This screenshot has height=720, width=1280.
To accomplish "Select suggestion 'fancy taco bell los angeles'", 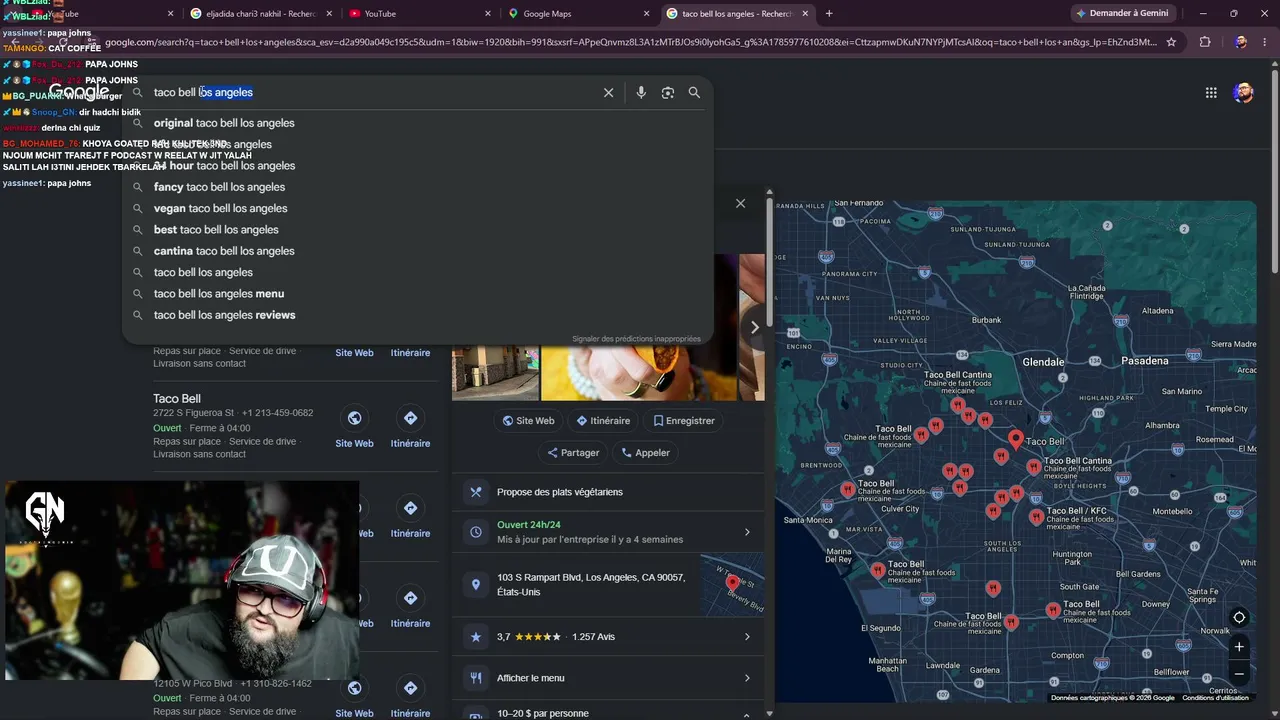I will [418, 187].
